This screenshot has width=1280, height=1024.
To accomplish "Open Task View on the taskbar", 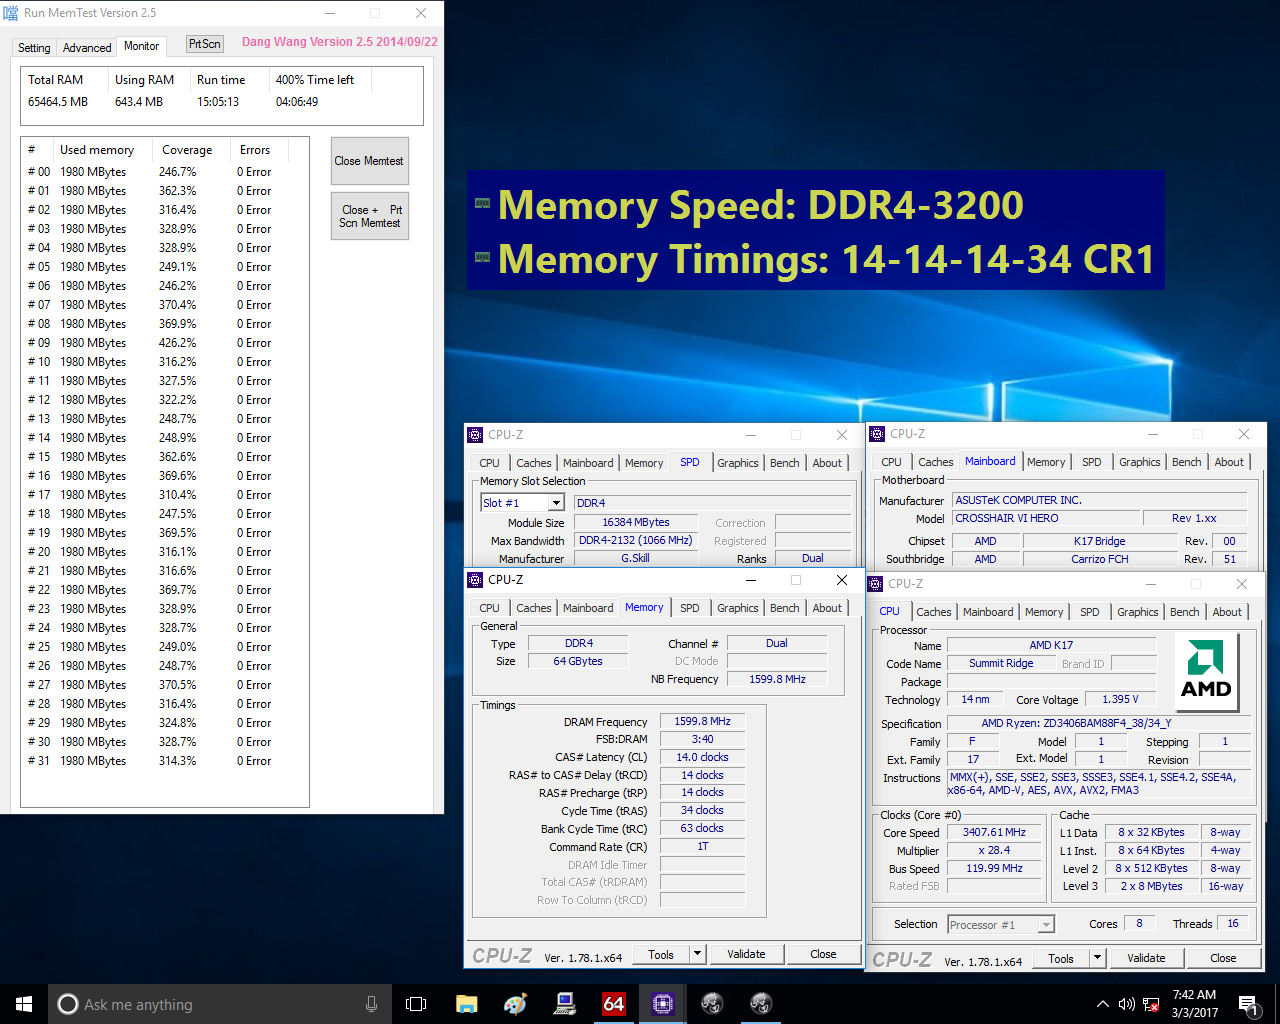I will click(x=416, y=1004).
